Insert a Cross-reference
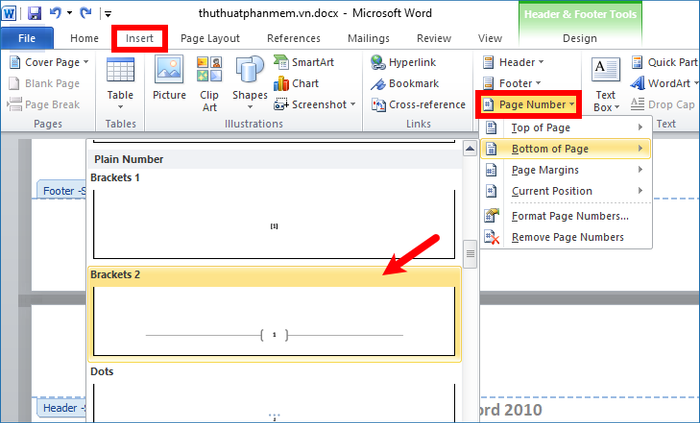This screenshot has height=423, width=700. click(x=418, y=104)
